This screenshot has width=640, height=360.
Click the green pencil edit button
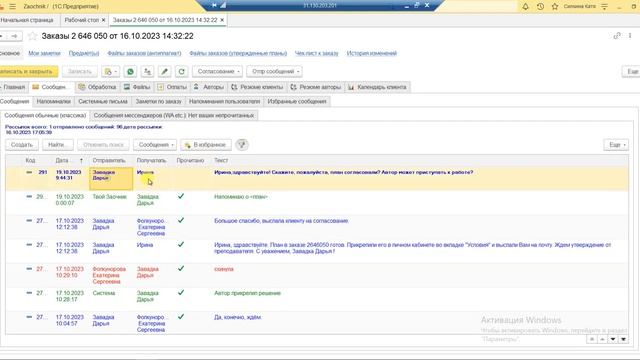[164, 71]
